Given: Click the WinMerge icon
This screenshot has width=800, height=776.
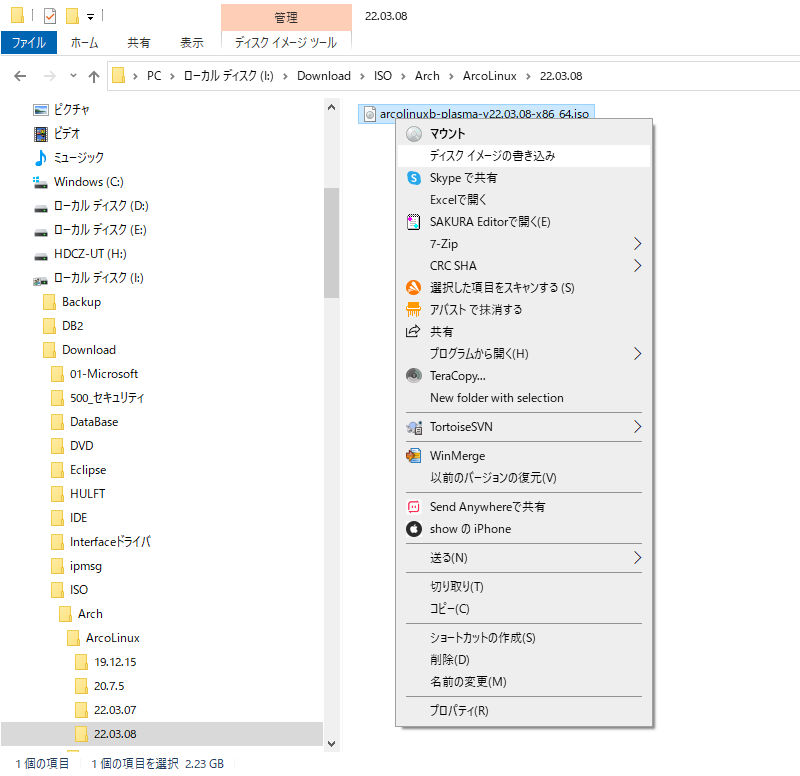Looking at the screenshot, I should click(x=414, y=455).
